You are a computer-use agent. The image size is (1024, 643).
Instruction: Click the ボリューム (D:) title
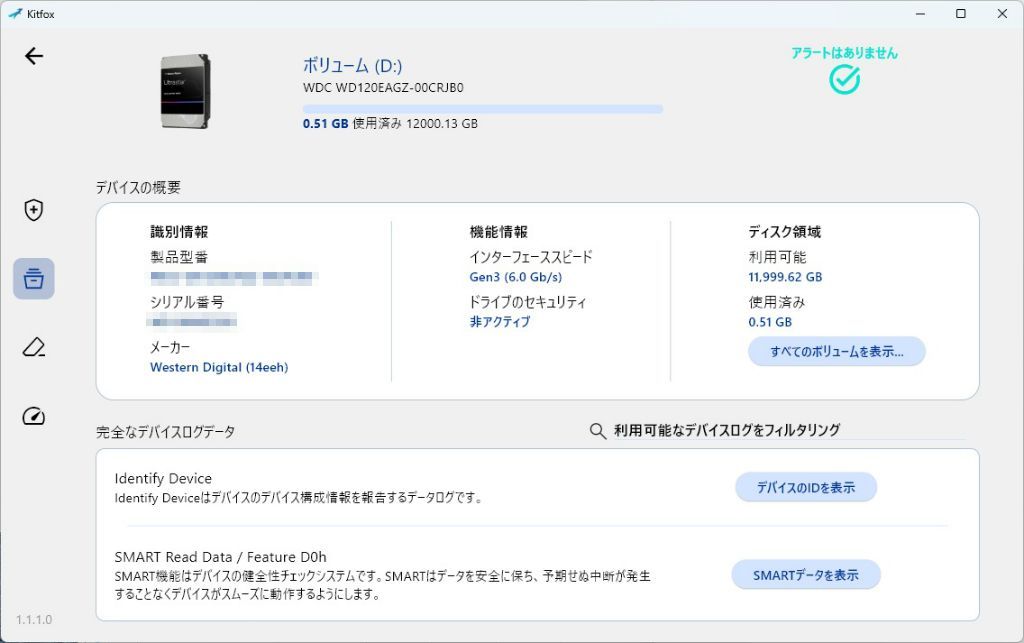[x=353, y=65]
